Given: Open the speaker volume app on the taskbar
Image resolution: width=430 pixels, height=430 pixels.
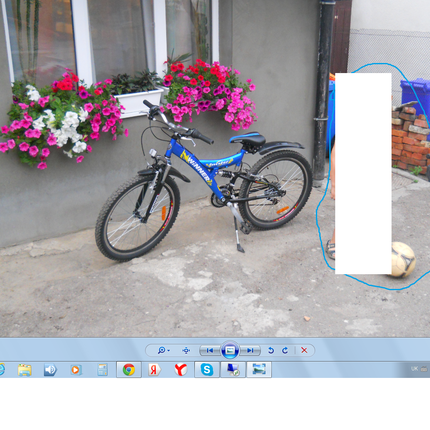Looking at the screenshot, I should pos(50,370).
